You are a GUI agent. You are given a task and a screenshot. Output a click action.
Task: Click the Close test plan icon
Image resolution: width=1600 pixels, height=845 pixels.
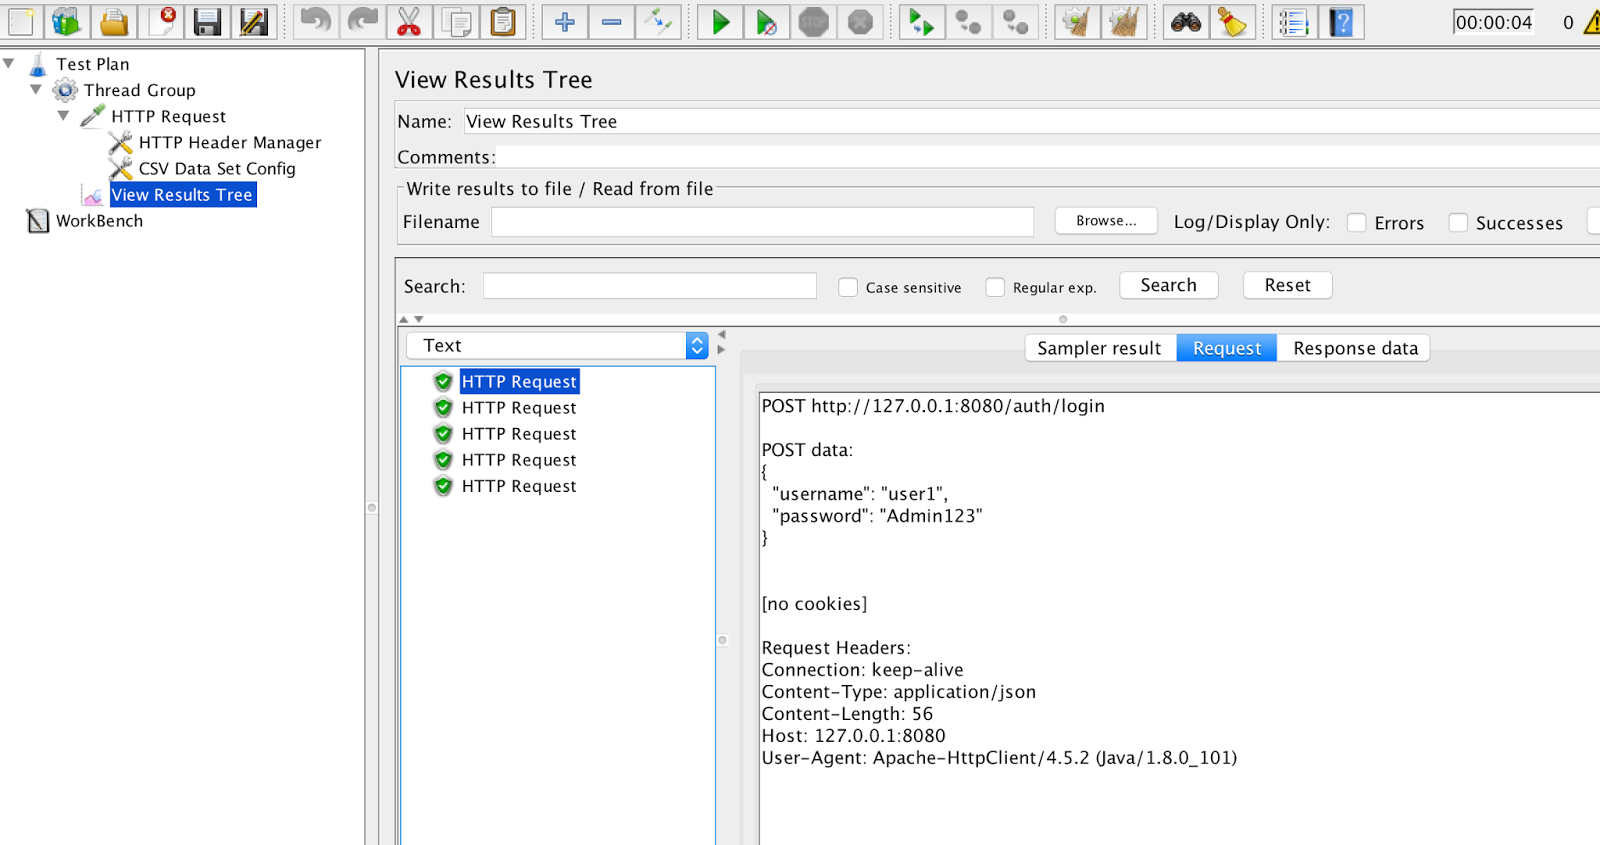(161, 21)
